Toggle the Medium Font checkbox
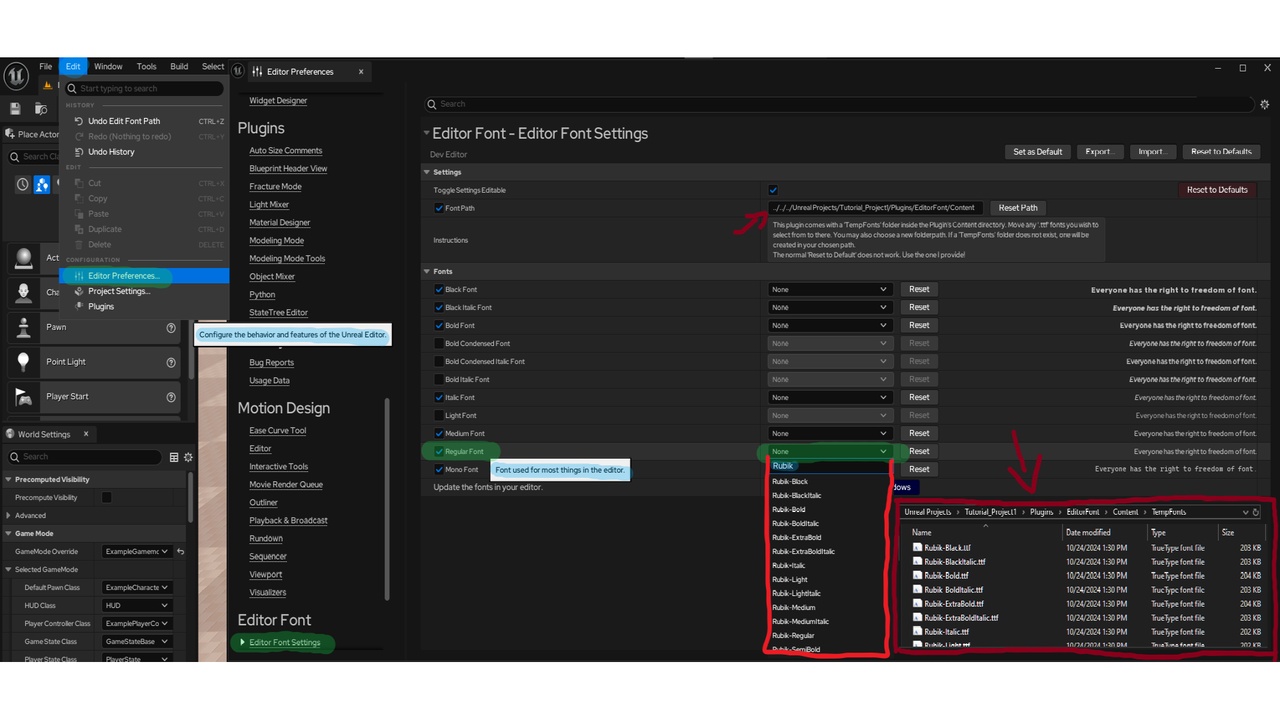1280x720 pixels. [x=439, y=434]
